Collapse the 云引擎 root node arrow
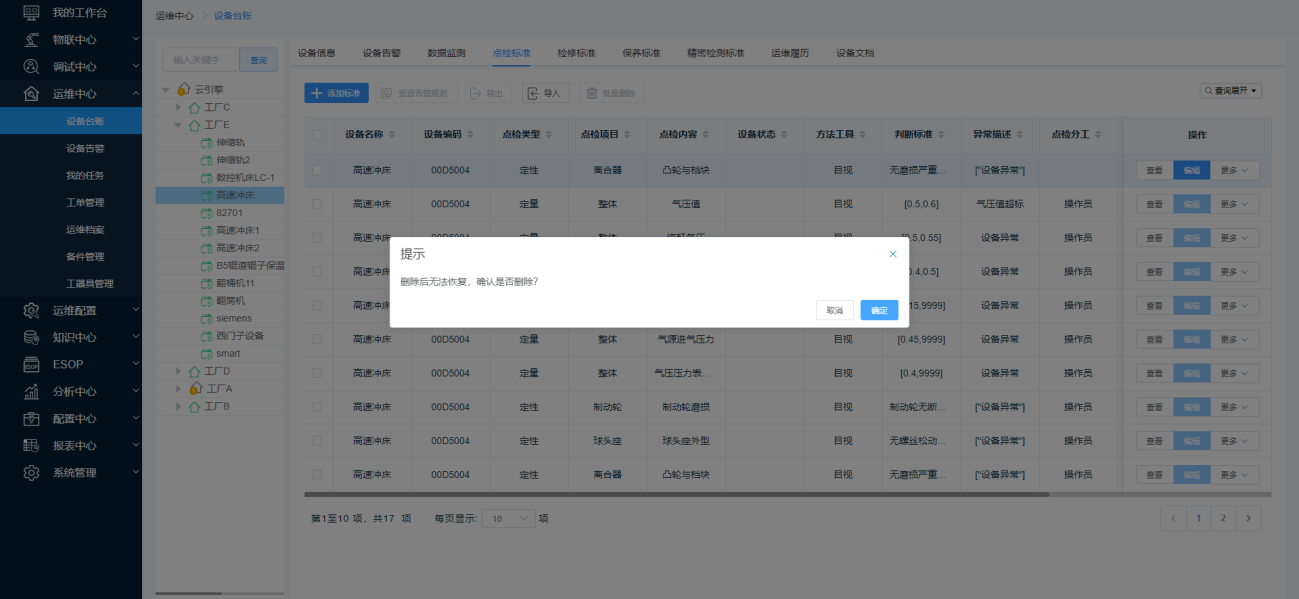Image resolution: width=1299 pixels, height=599 pixels. 166,89
